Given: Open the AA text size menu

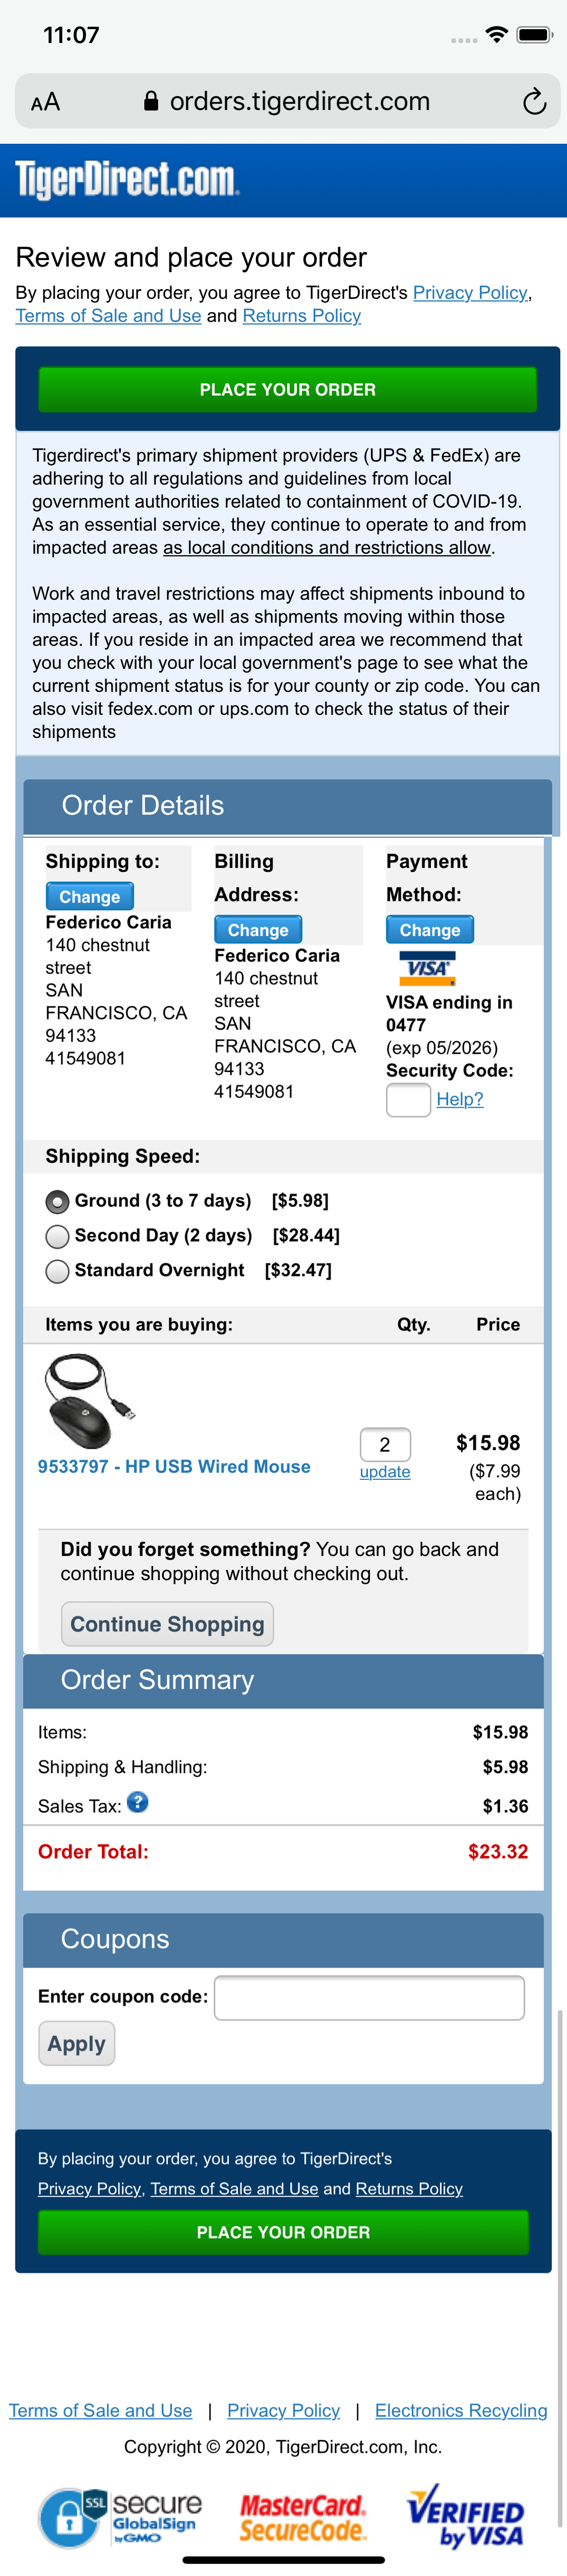Looking at the screenshot, I should click(x=46, y=102).
